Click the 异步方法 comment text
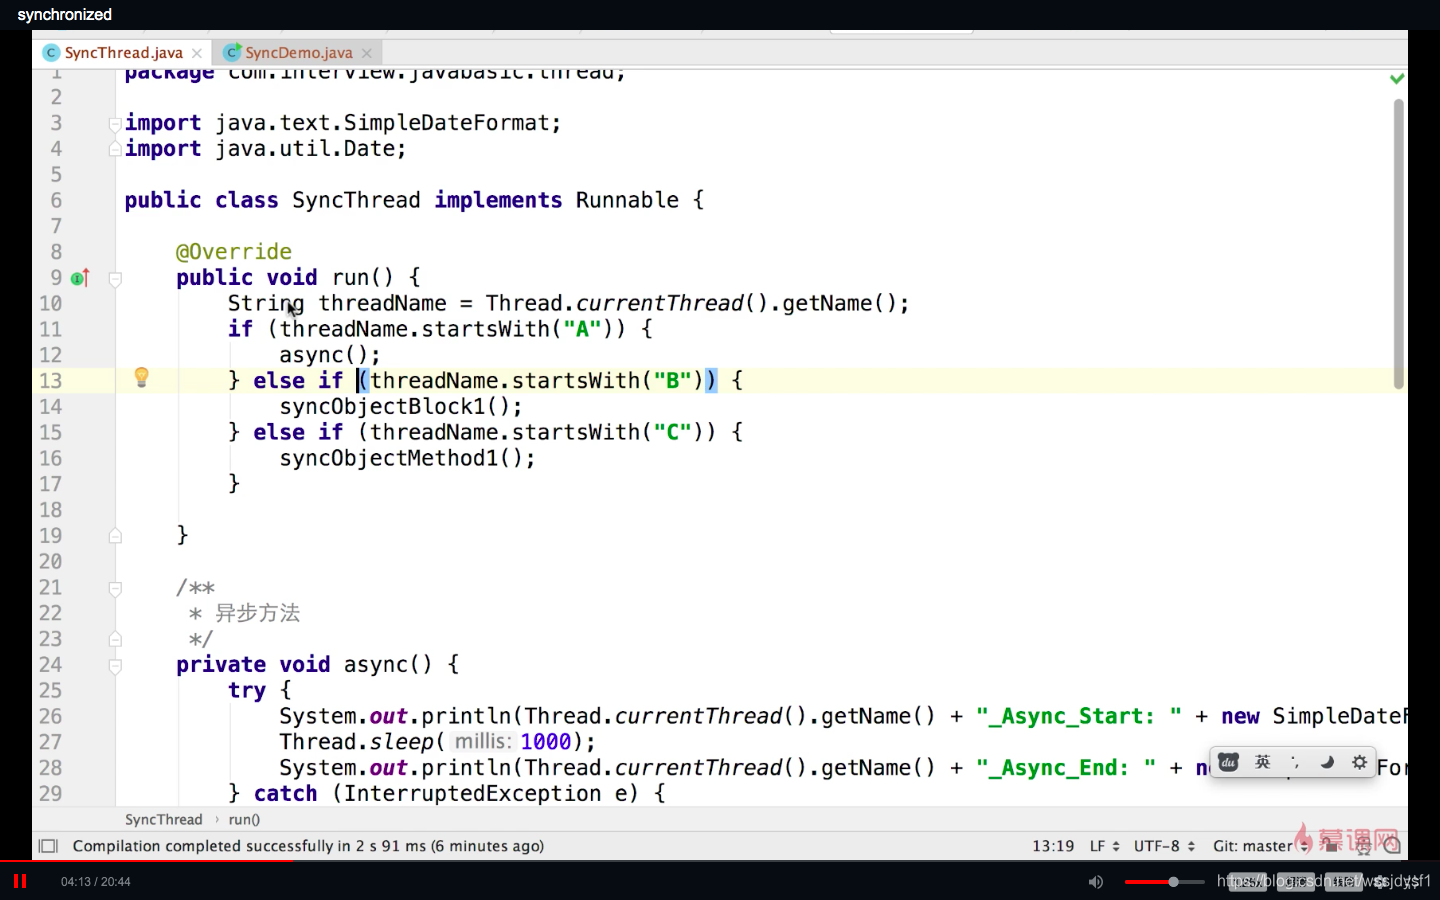 (x=257, y=613)
